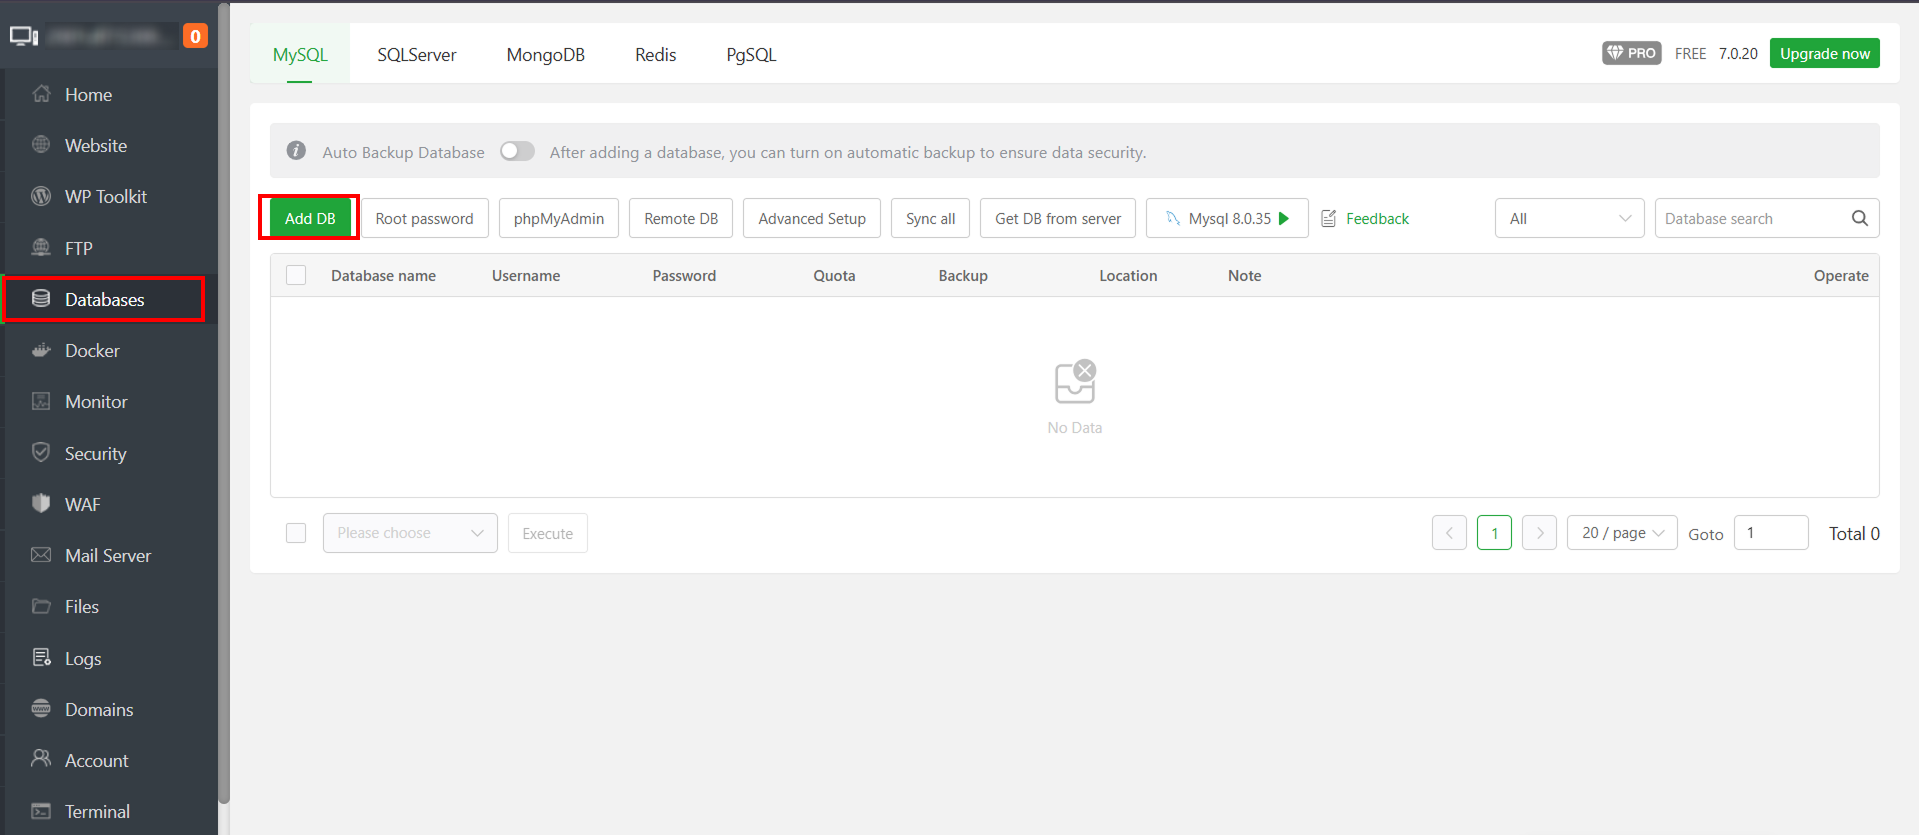Switch to the PgSQL tab

pyautogui.click(x=751, y=54)
